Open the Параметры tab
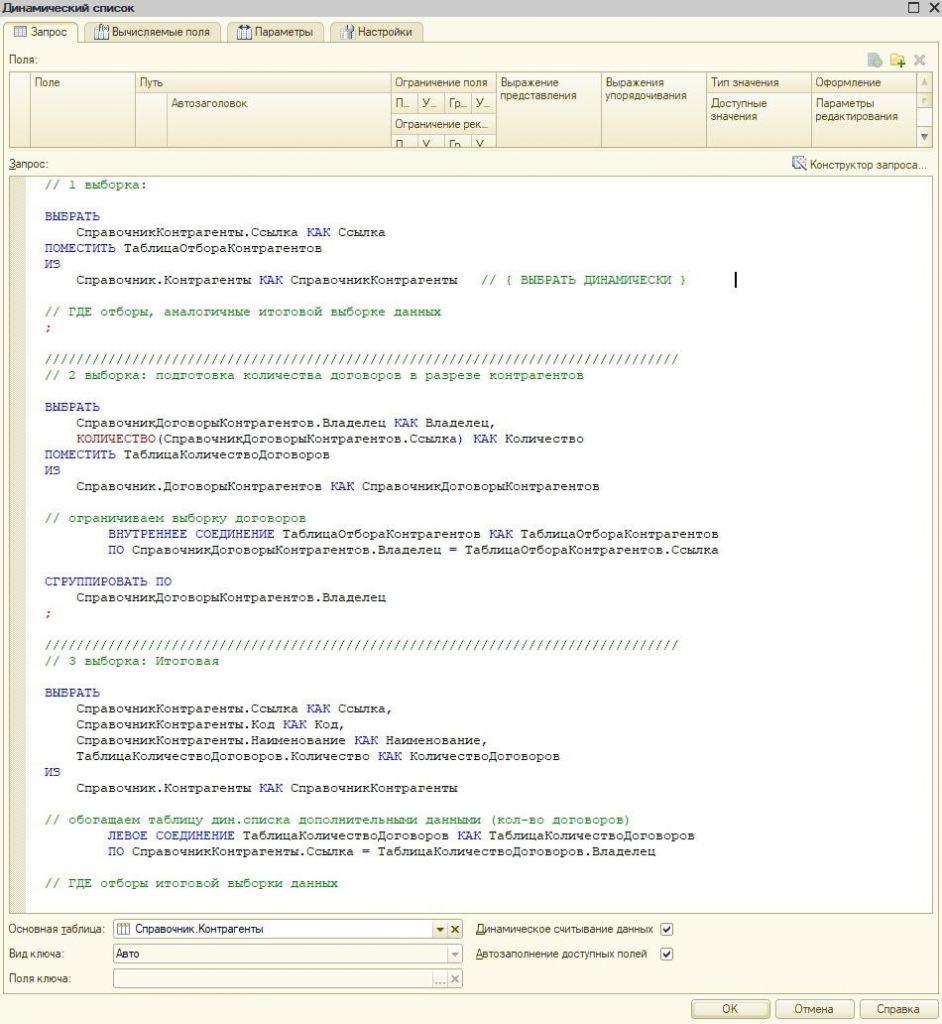942x1024 pixels. pyautogui.click(x=275, y=32)
